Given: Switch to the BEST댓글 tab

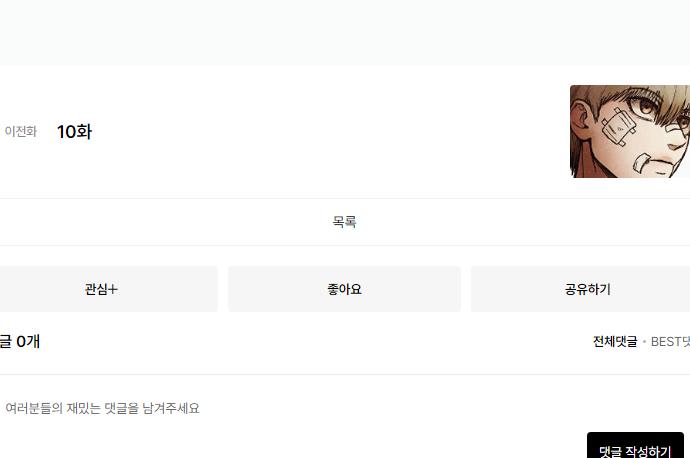Looking at the screenshot, I should click(670, 341).
